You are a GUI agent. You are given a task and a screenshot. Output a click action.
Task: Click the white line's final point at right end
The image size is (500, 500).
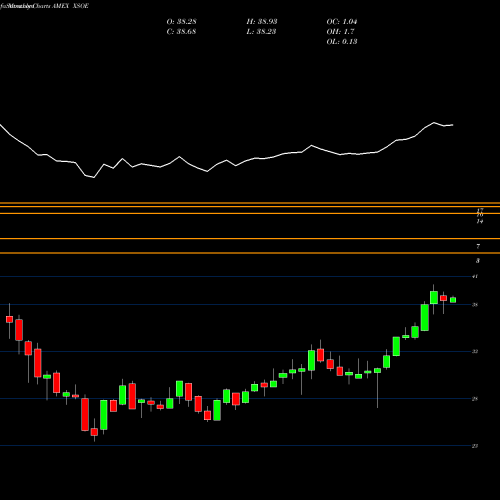(453, 125)
